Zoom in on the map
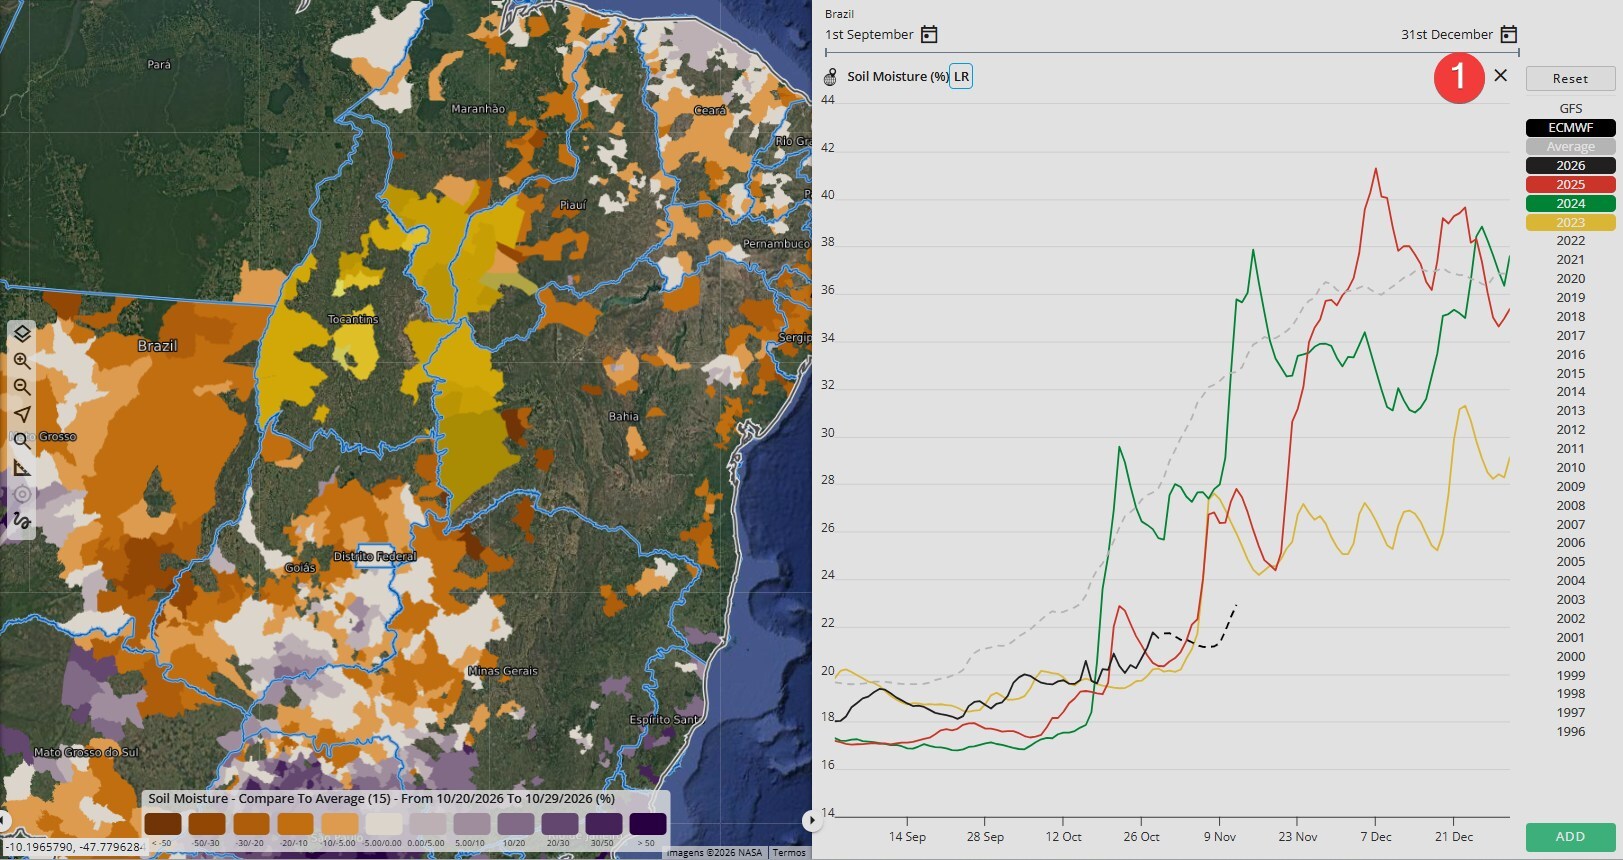This screenshot has height=860, width=1623. (x=22, y=360)
